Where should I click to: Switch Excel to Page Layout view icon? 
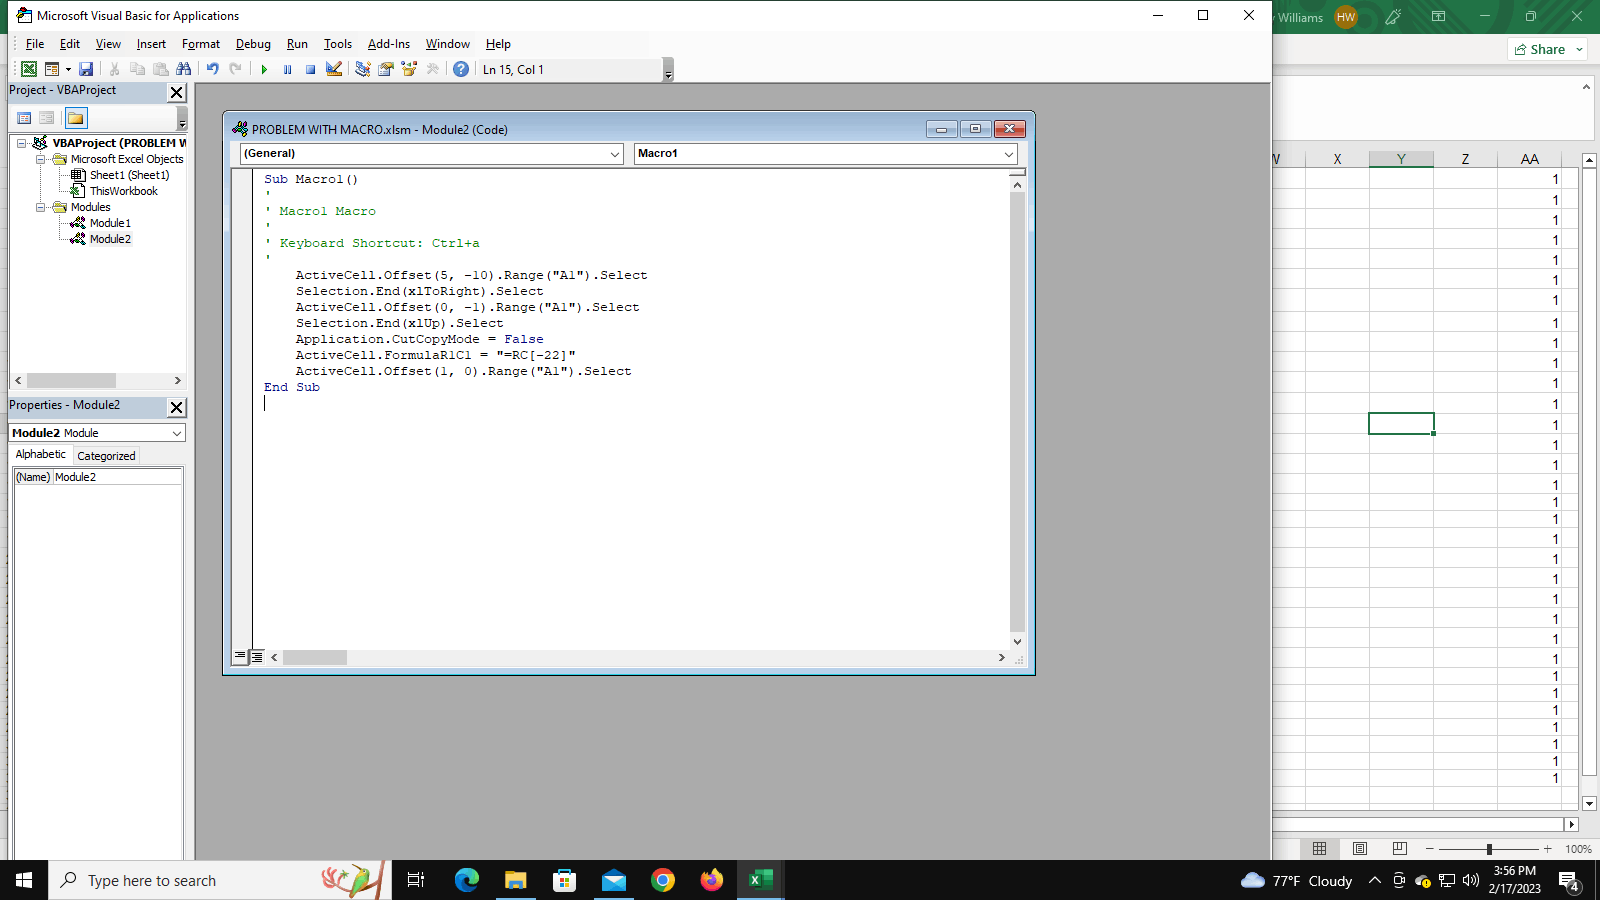[x=1360, y=849]
